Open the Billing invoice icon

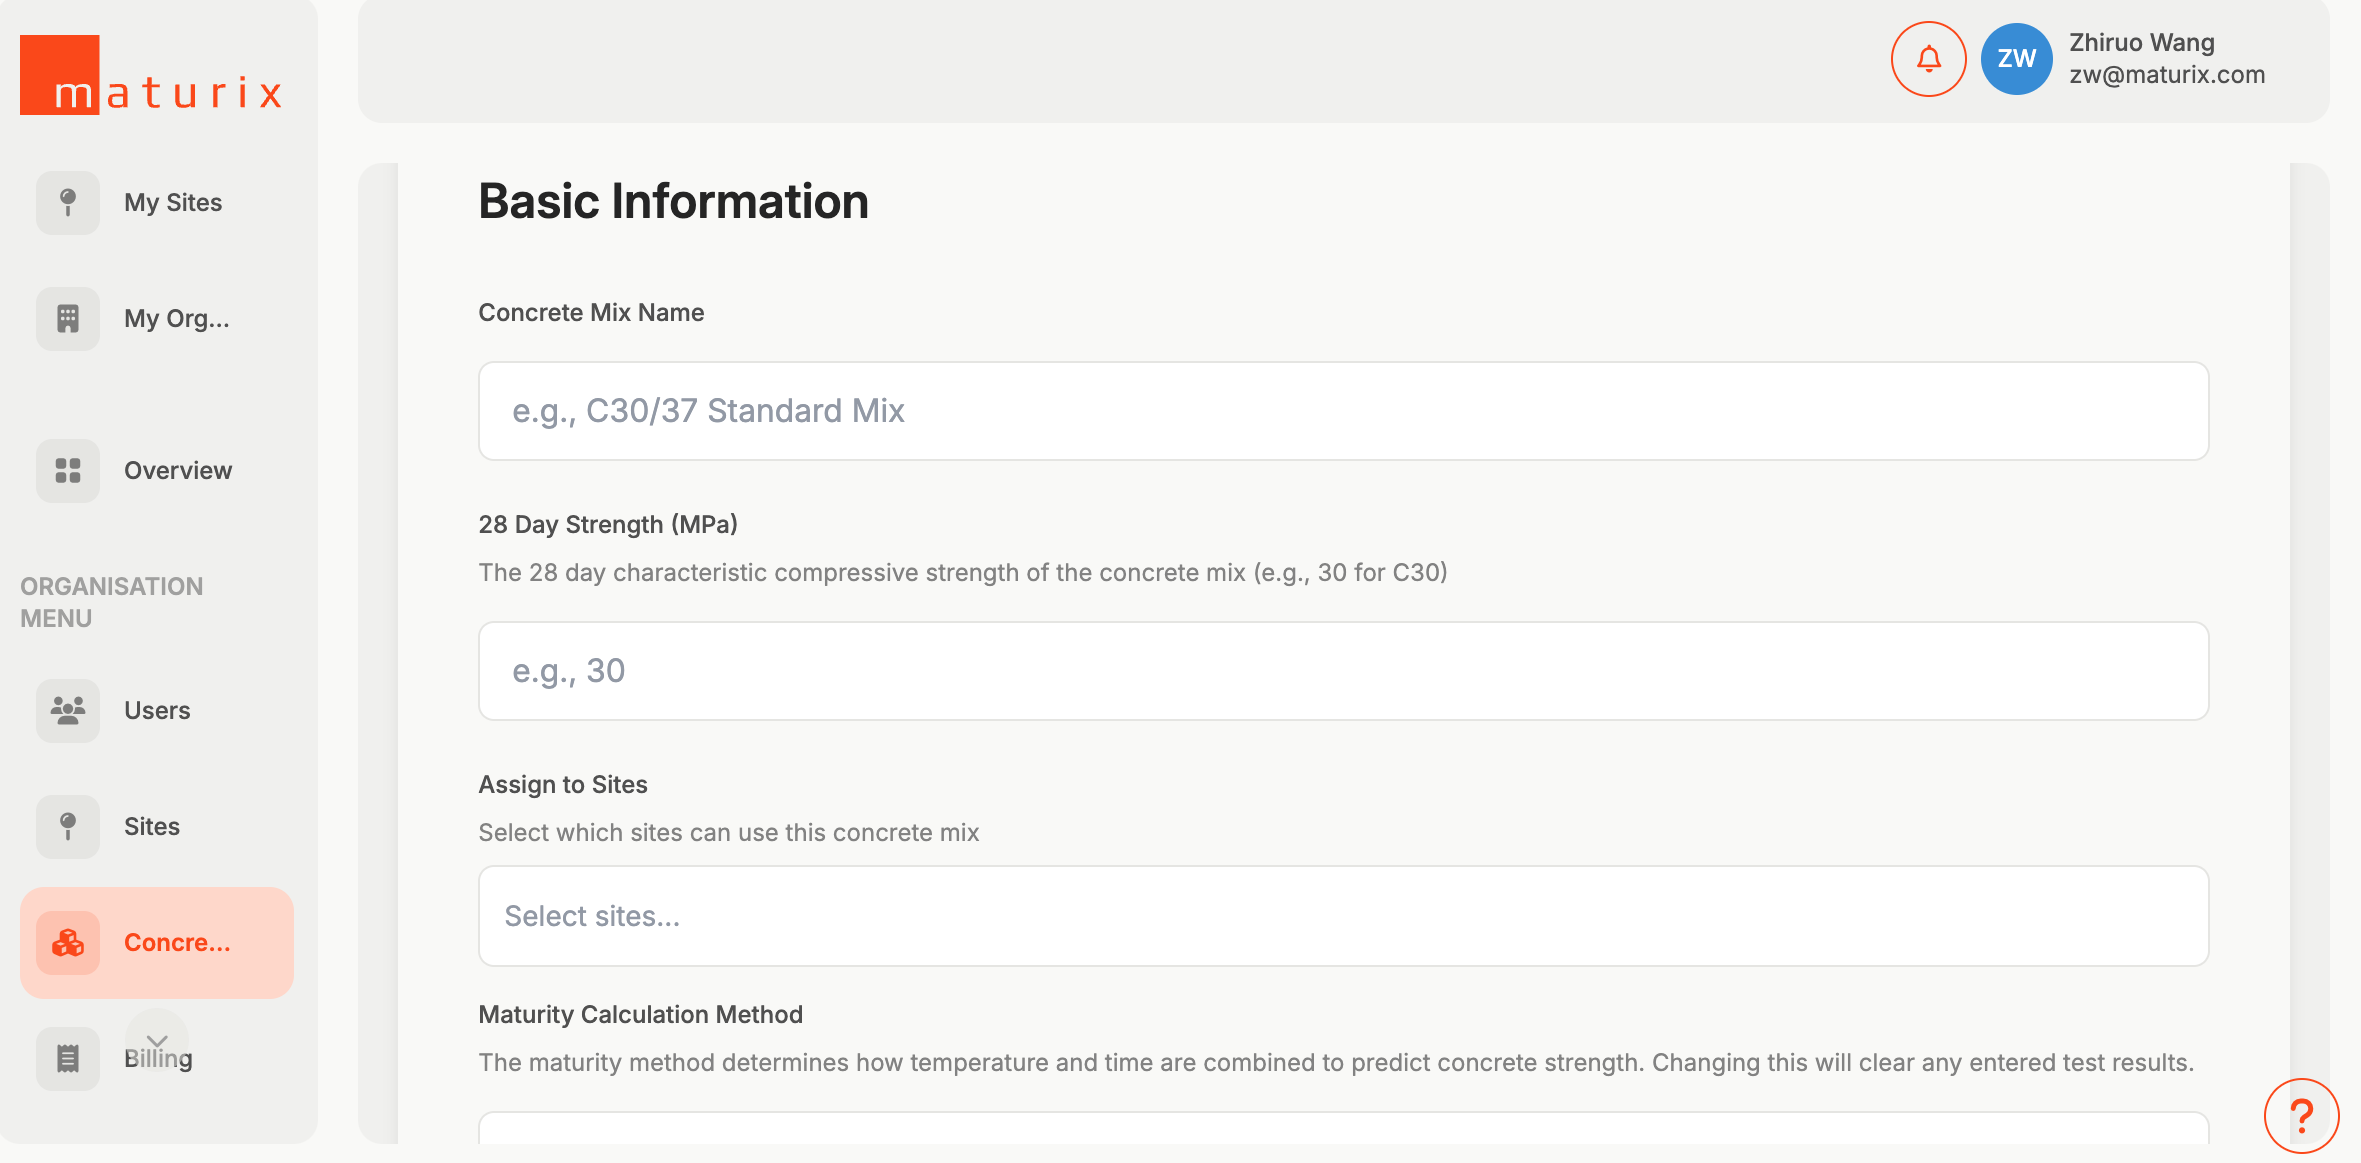(66, 1057)
